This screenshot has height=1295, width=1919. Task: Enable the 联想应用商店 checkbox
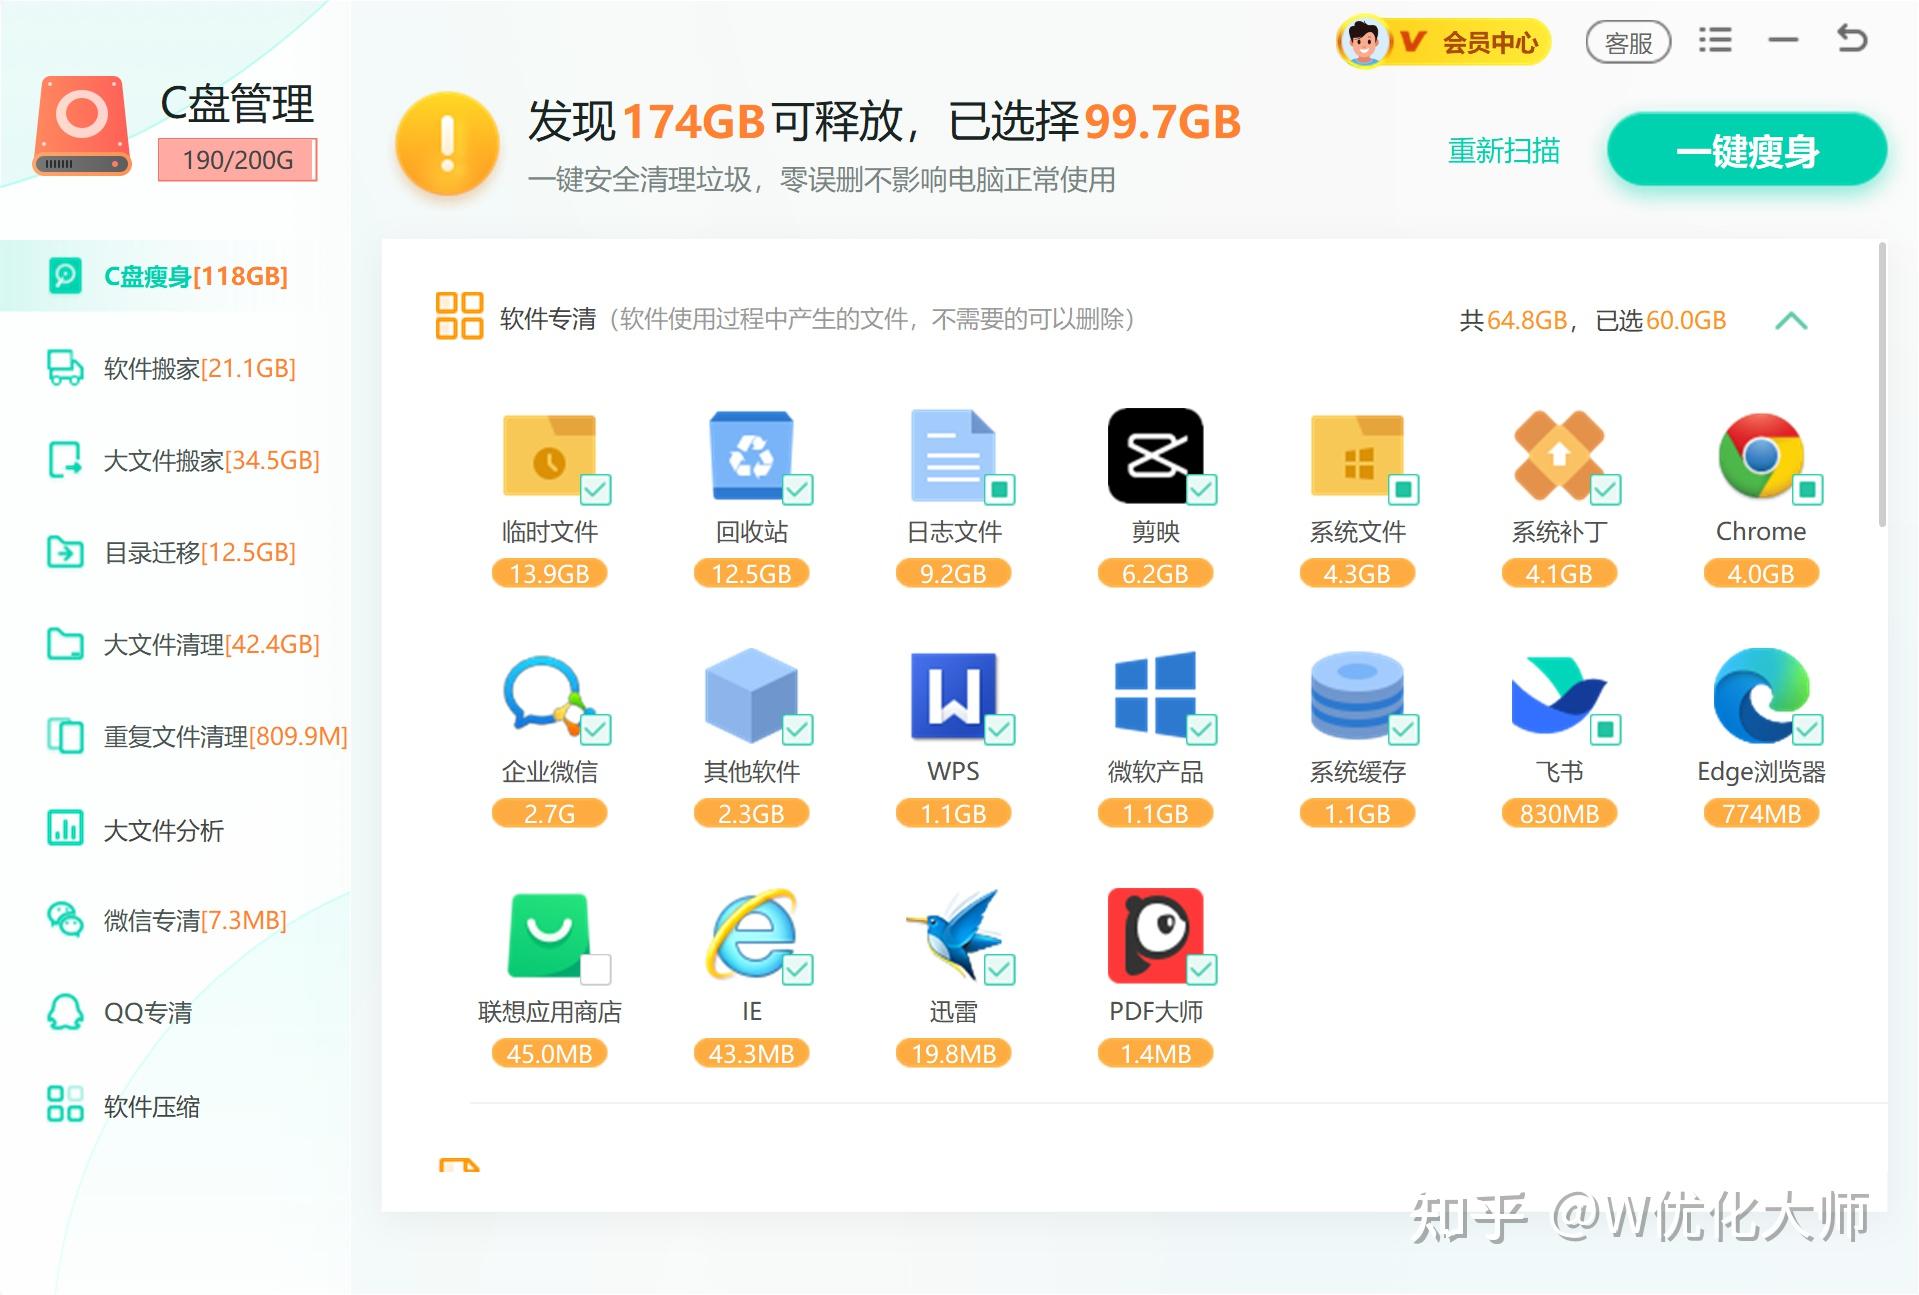tap(596, 968)
